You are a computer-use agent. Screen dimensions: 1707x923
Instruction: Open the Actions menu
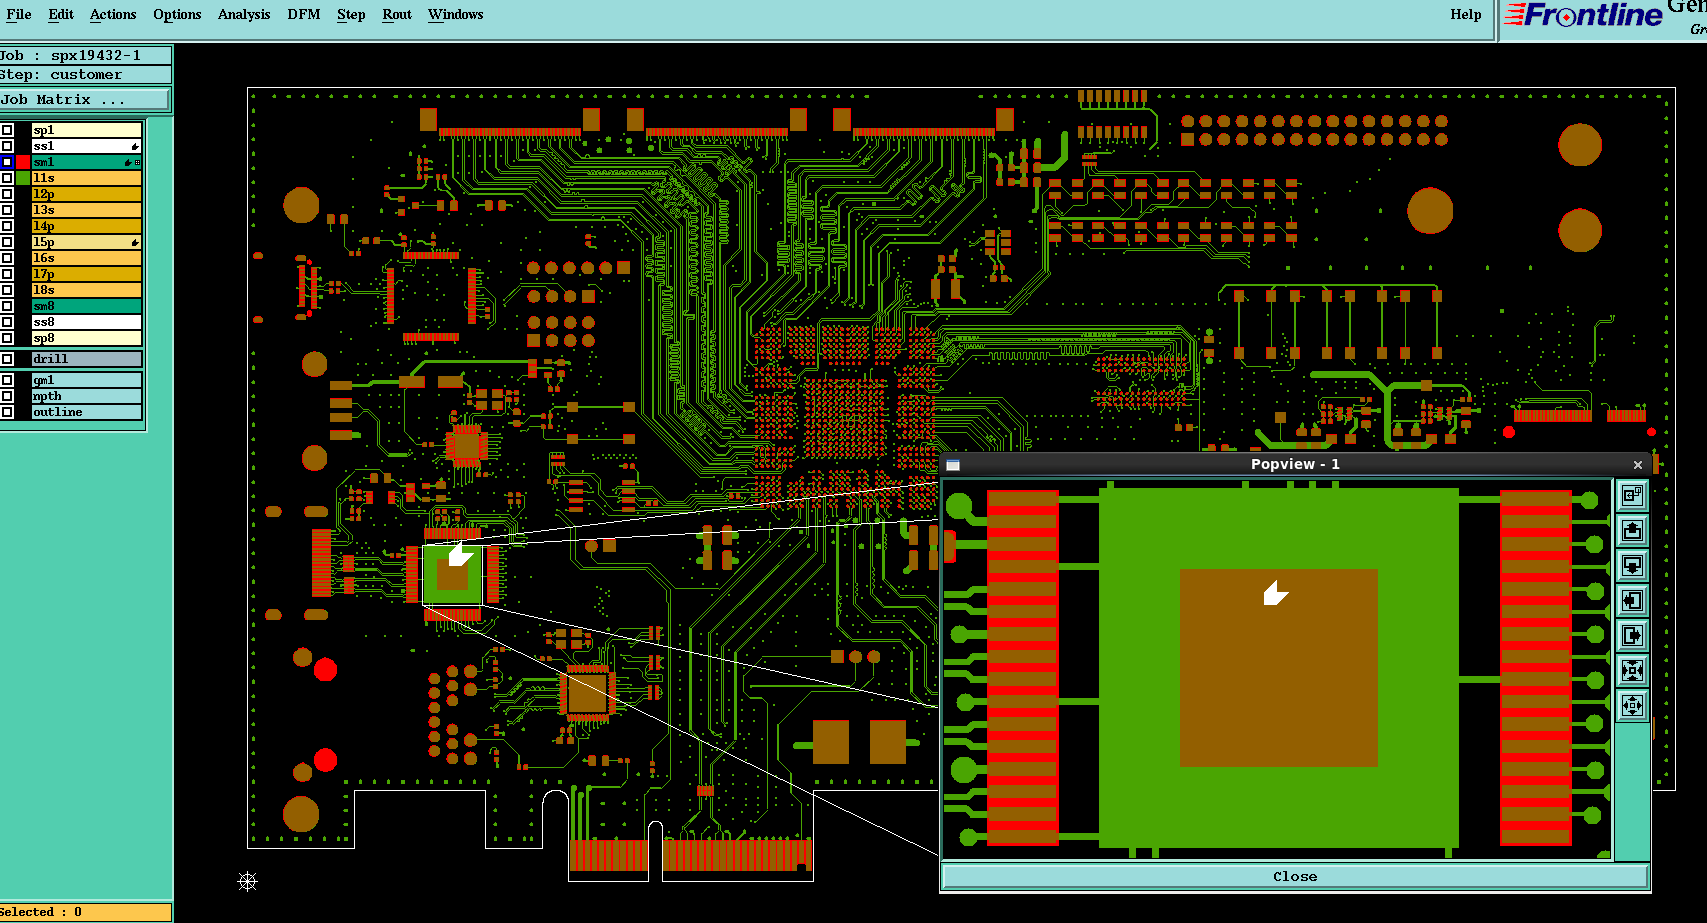click(113, 14)
